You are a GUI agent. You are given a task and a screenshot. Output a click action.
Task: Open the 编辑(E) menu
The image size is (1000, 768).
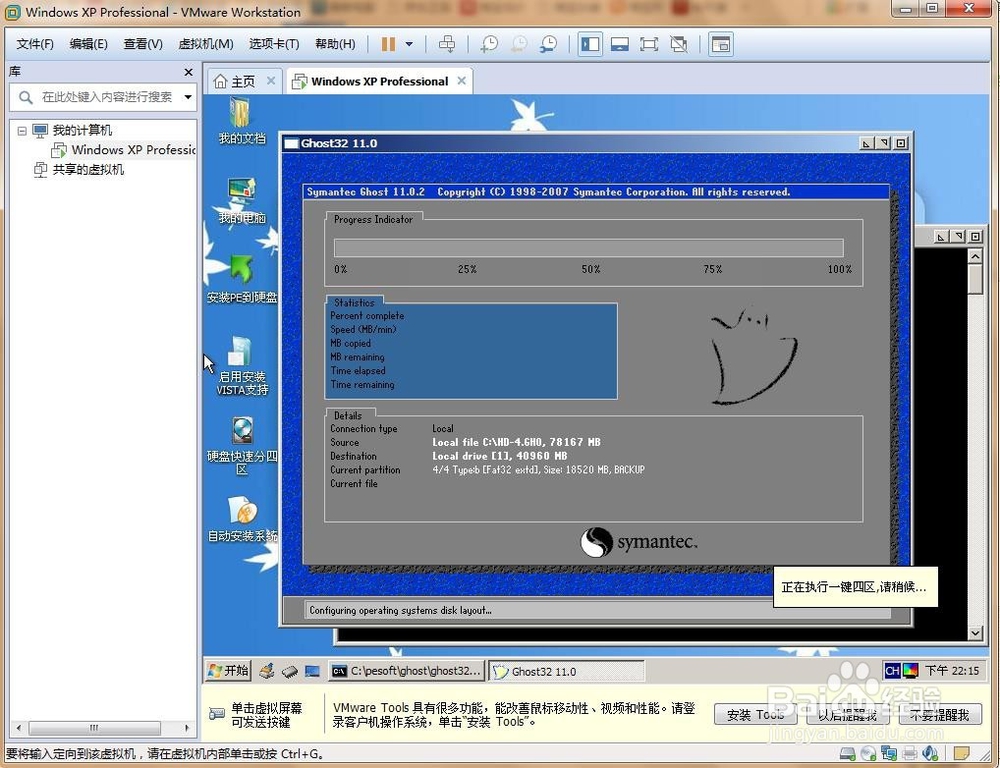89,44
